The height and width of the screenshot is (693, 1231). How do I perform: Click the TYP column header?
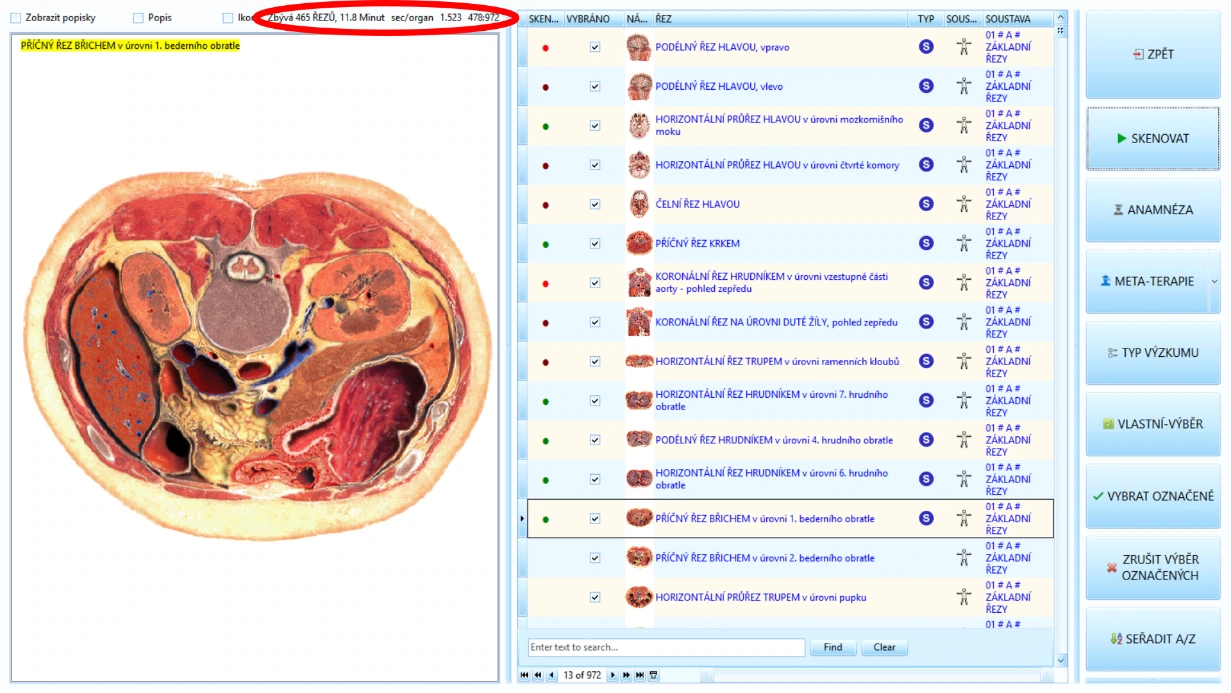[x=926, y=19]
